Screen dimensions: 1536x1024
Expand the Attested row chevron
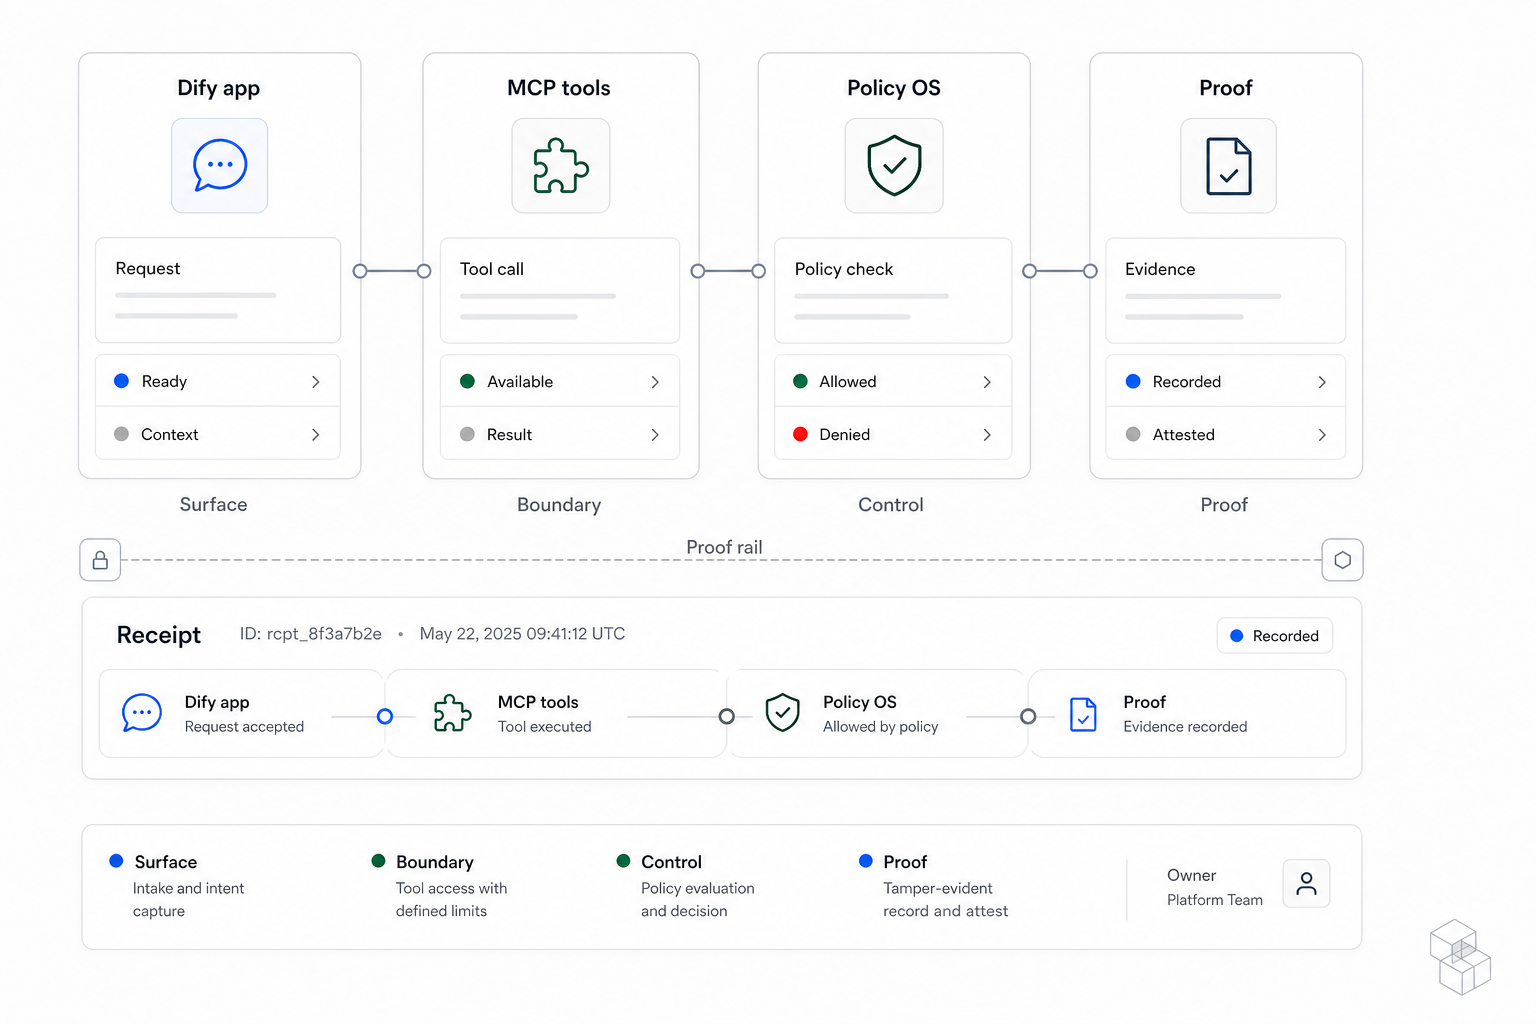point(1321,434)
